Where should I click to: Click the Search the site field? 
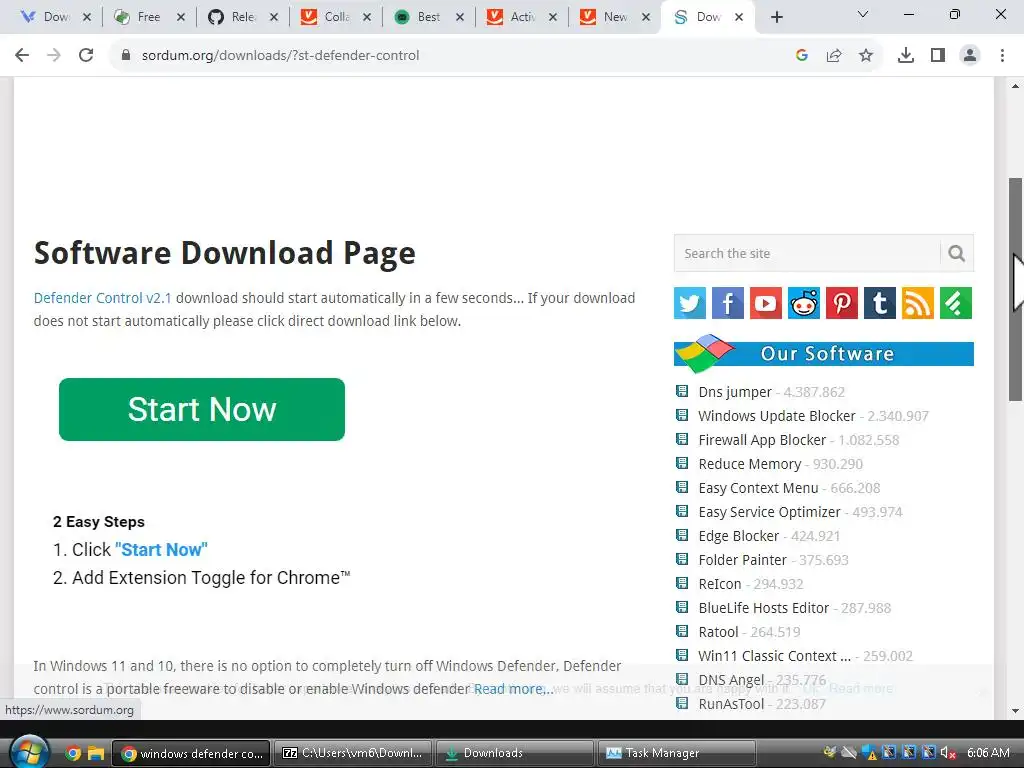(807, 253)
